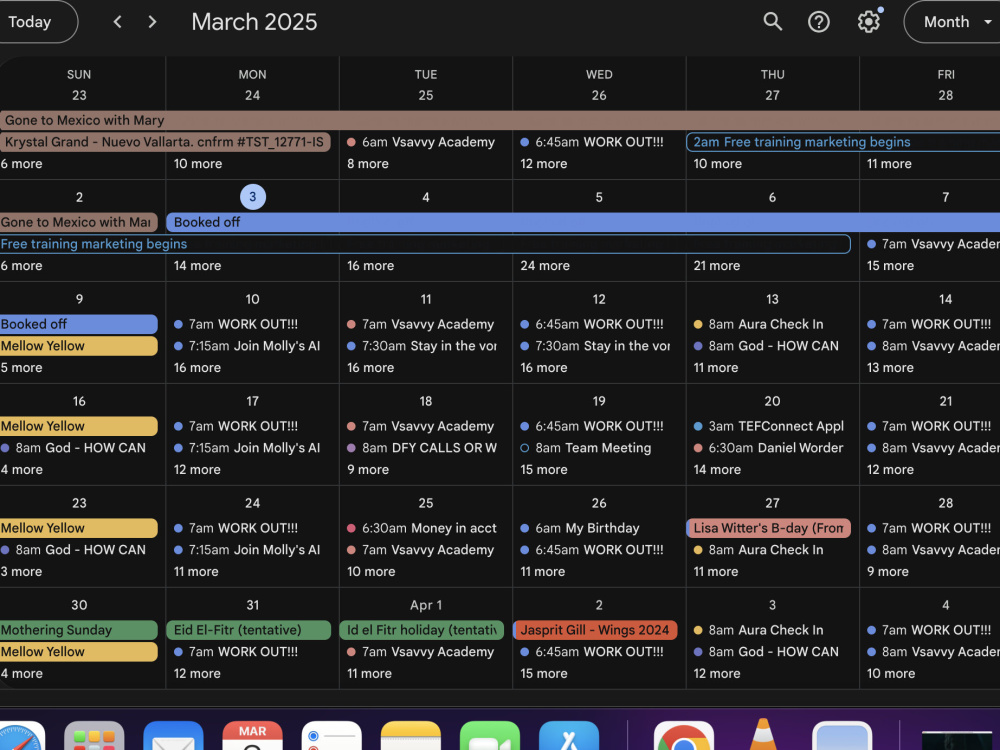The image size is (1000, 750).
Task: Open 6:45am WORK OUT!!! on March 19
Action: 592,427
